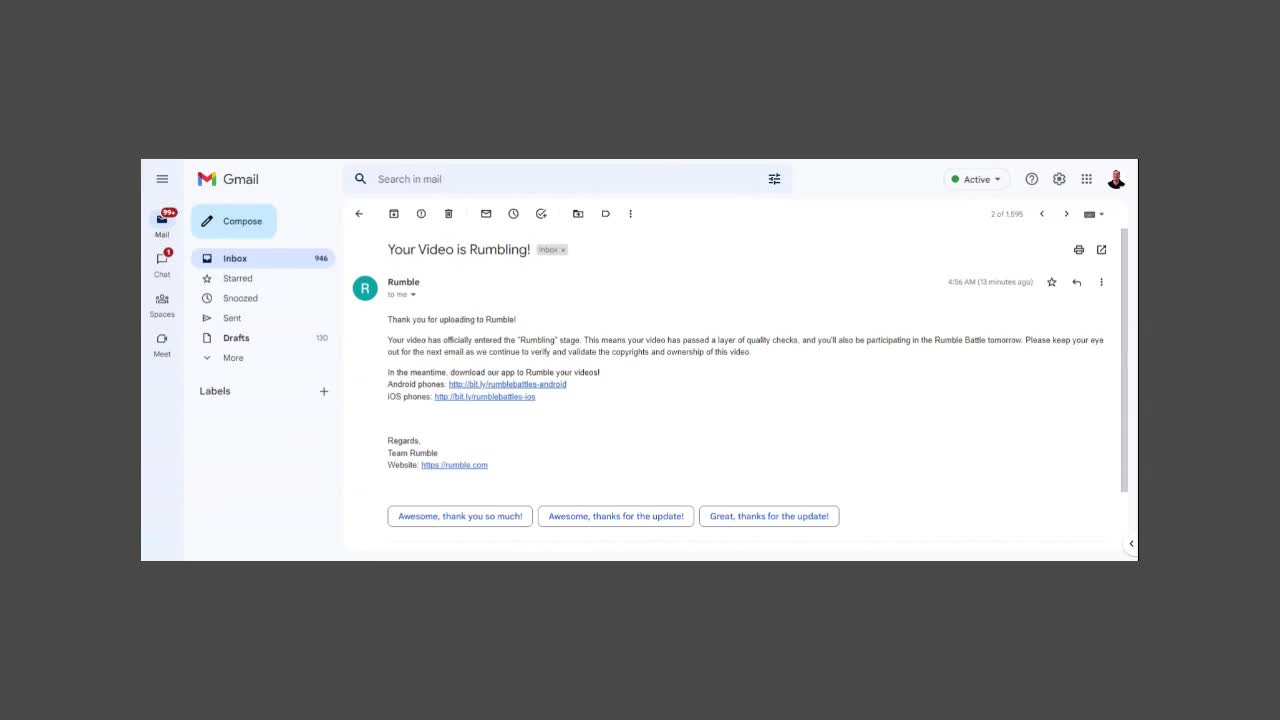Open the Starred folder
This screenshot has width=1280, height=720.
[263, 278]
